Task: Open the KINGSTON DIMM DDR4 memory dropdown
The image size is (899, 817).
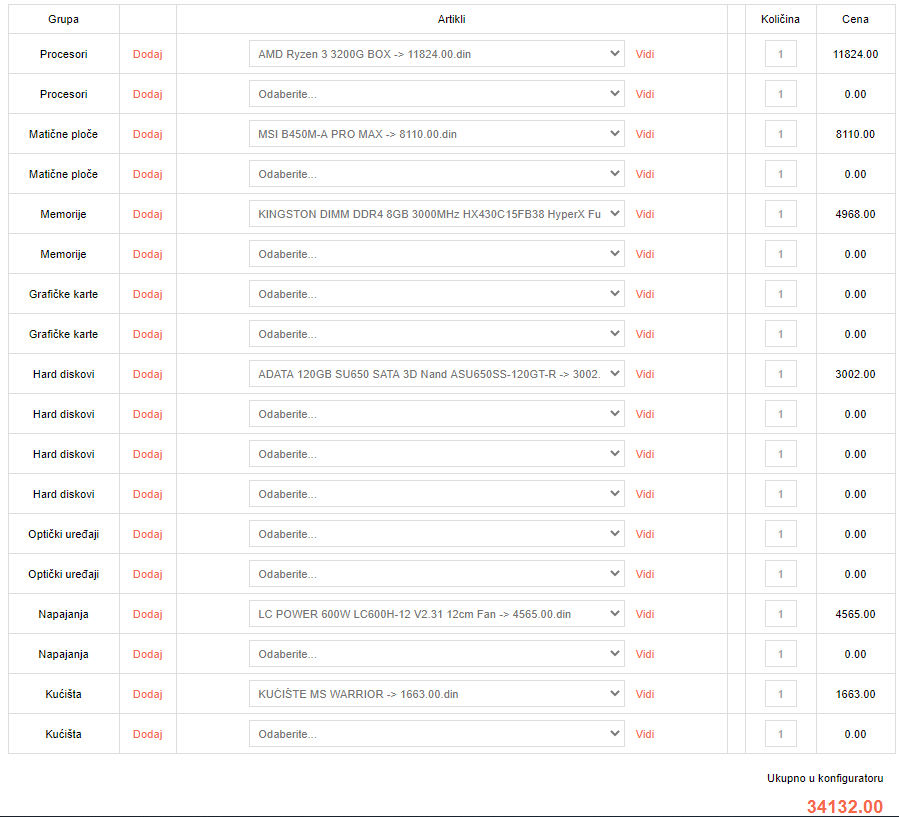Action: (x=436, y=214)
